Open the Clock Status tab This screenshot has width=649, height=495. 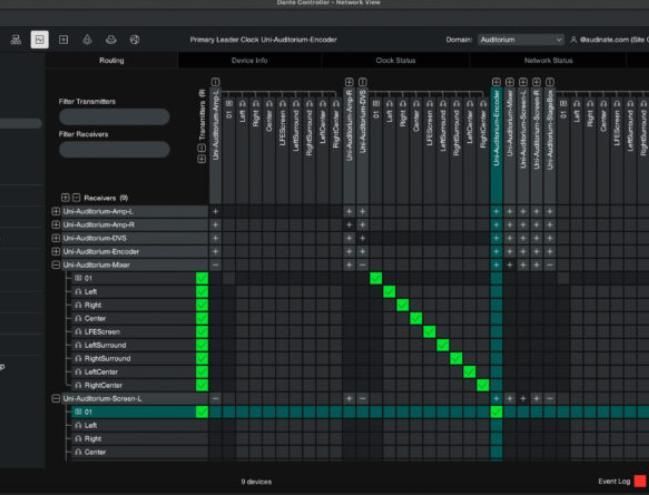coord(395,61)
